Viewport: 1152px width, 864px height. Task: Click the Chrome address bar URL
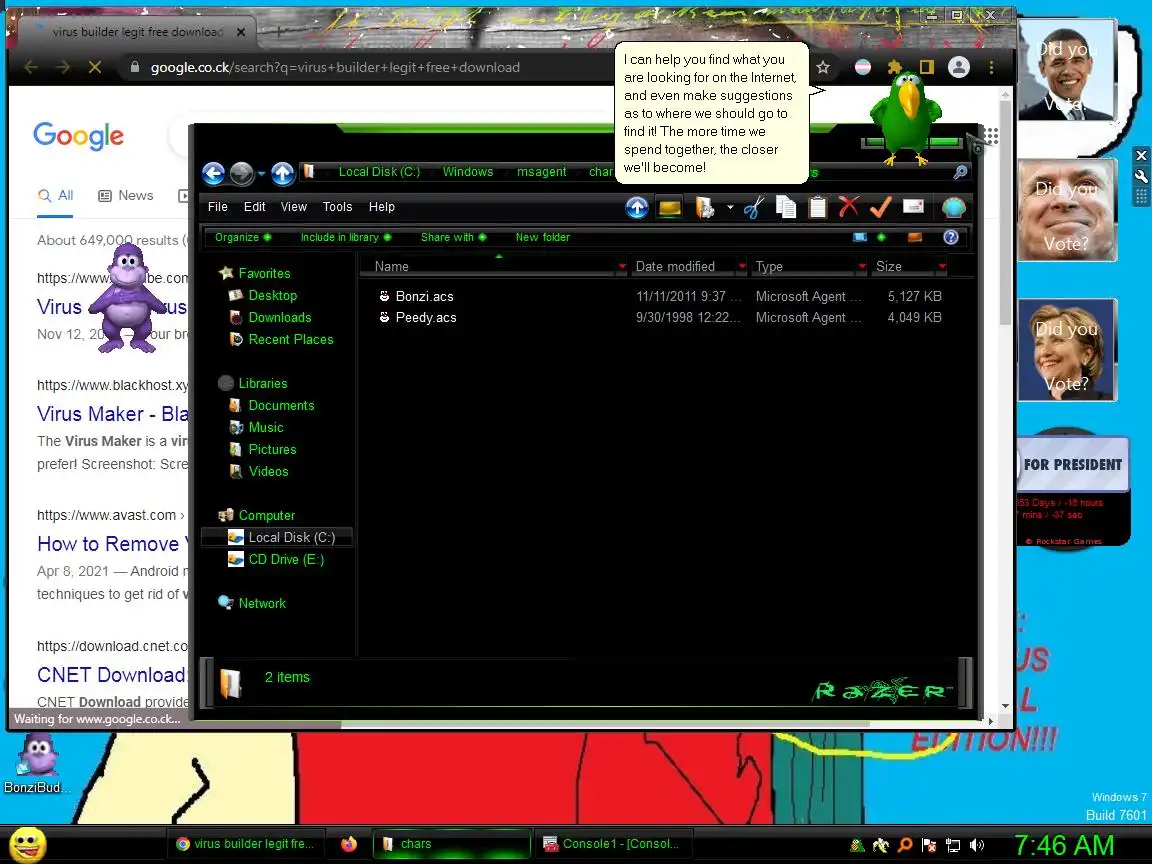pyautogui.click(x=335, y=68)
